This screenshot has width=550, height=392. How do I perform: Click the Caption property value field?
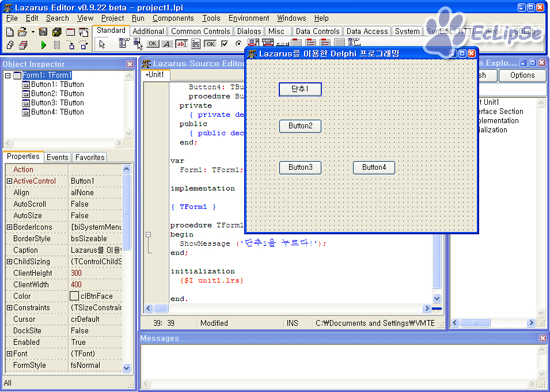[96, 250]
